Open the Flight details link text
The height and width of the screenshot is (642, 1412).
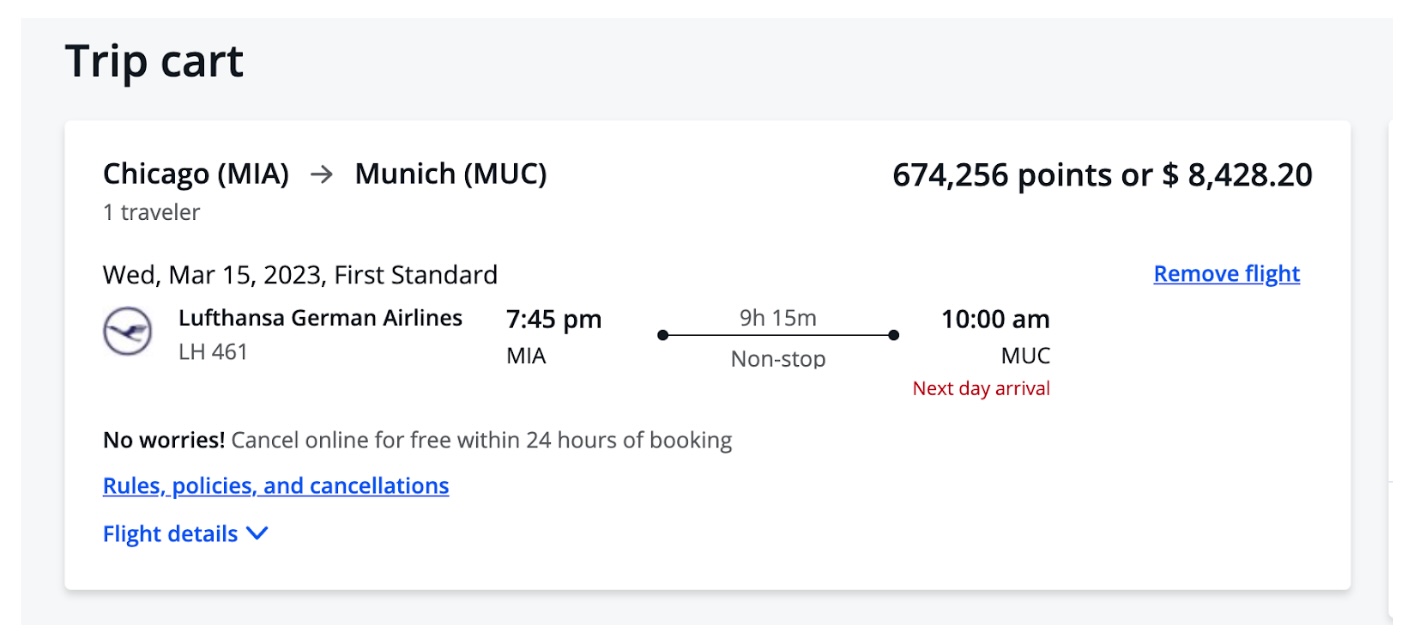pyautogui.click(x=170, y=534)
